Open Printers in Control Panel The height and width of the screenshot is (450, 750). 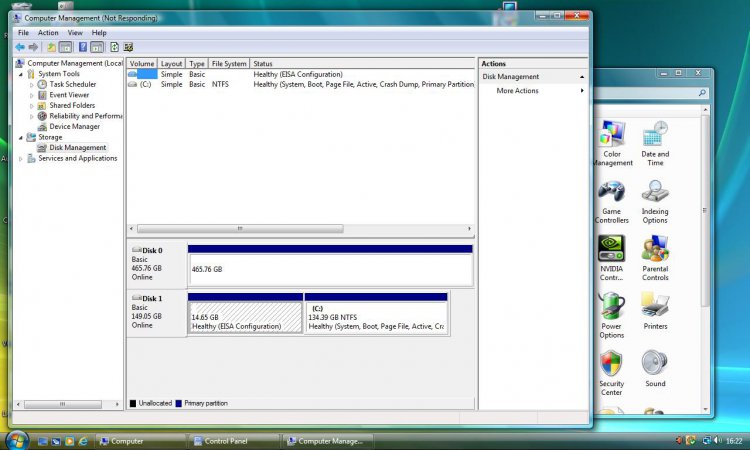[x=655, y=312]
